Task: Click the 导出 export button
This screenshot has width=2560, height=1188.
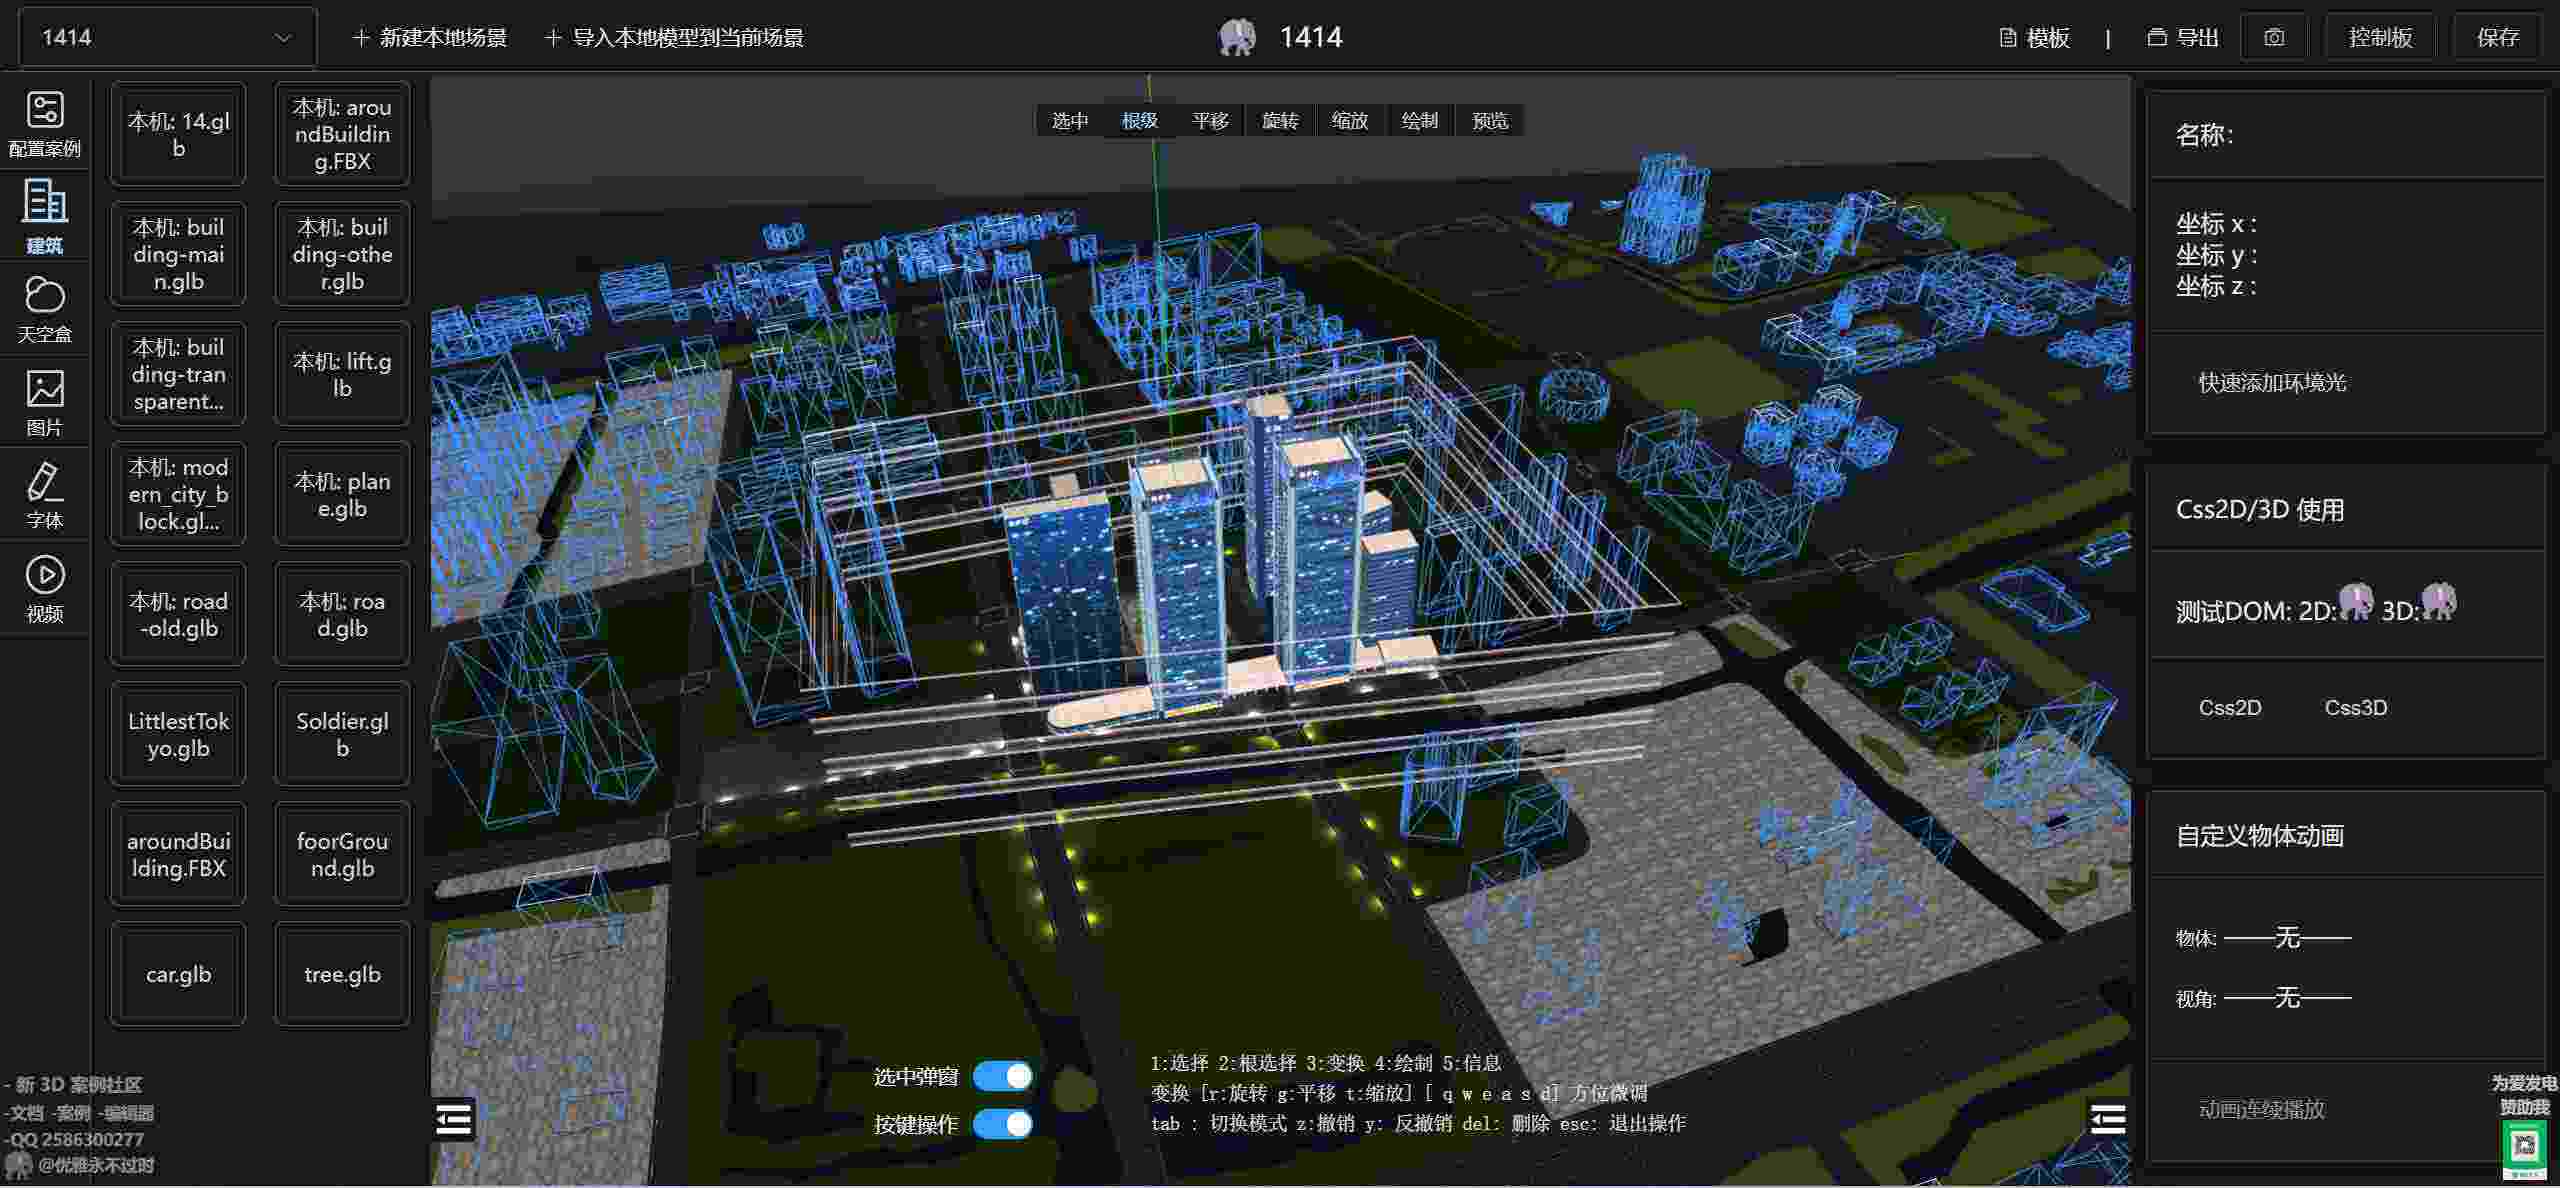Action: pos(2184,38)
